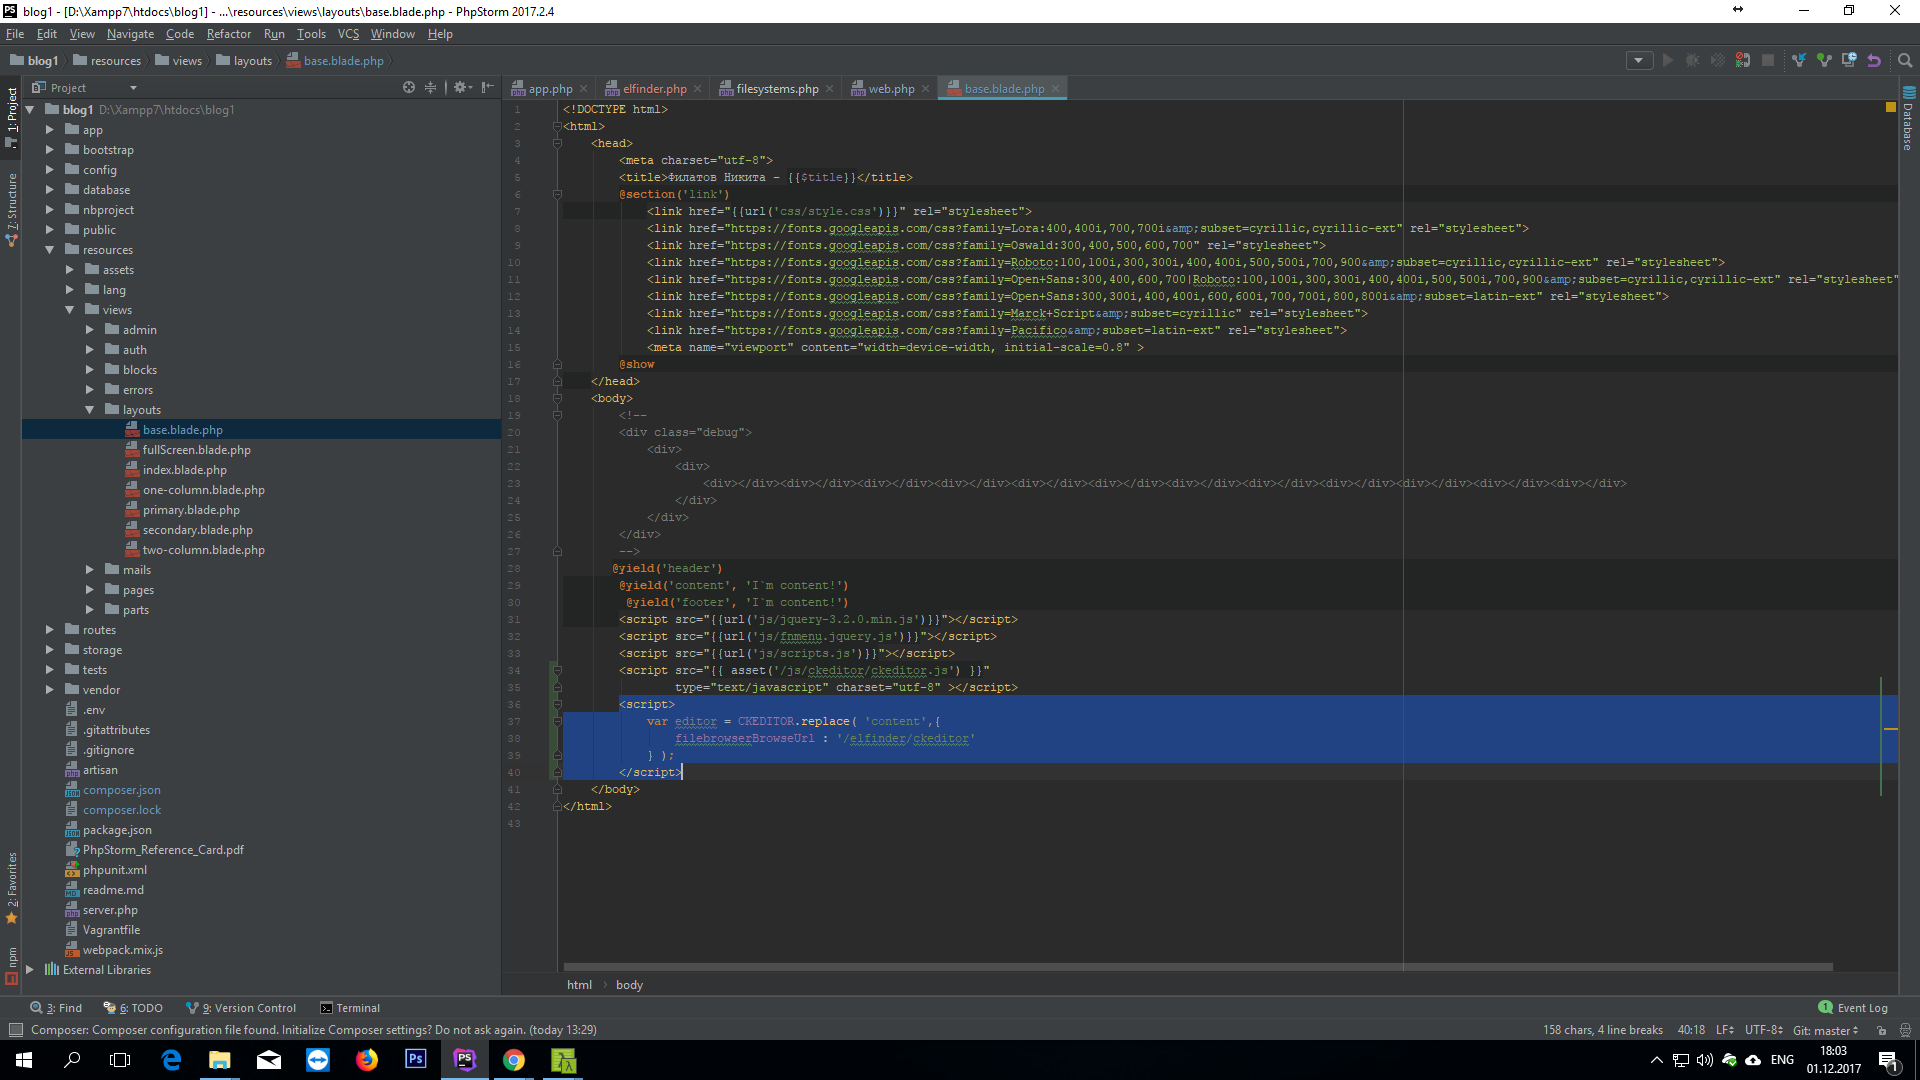The image size is (1920, 1080).
Task: Expand the vendor folder
Action: pyautogui.click(x=49, y=690)
